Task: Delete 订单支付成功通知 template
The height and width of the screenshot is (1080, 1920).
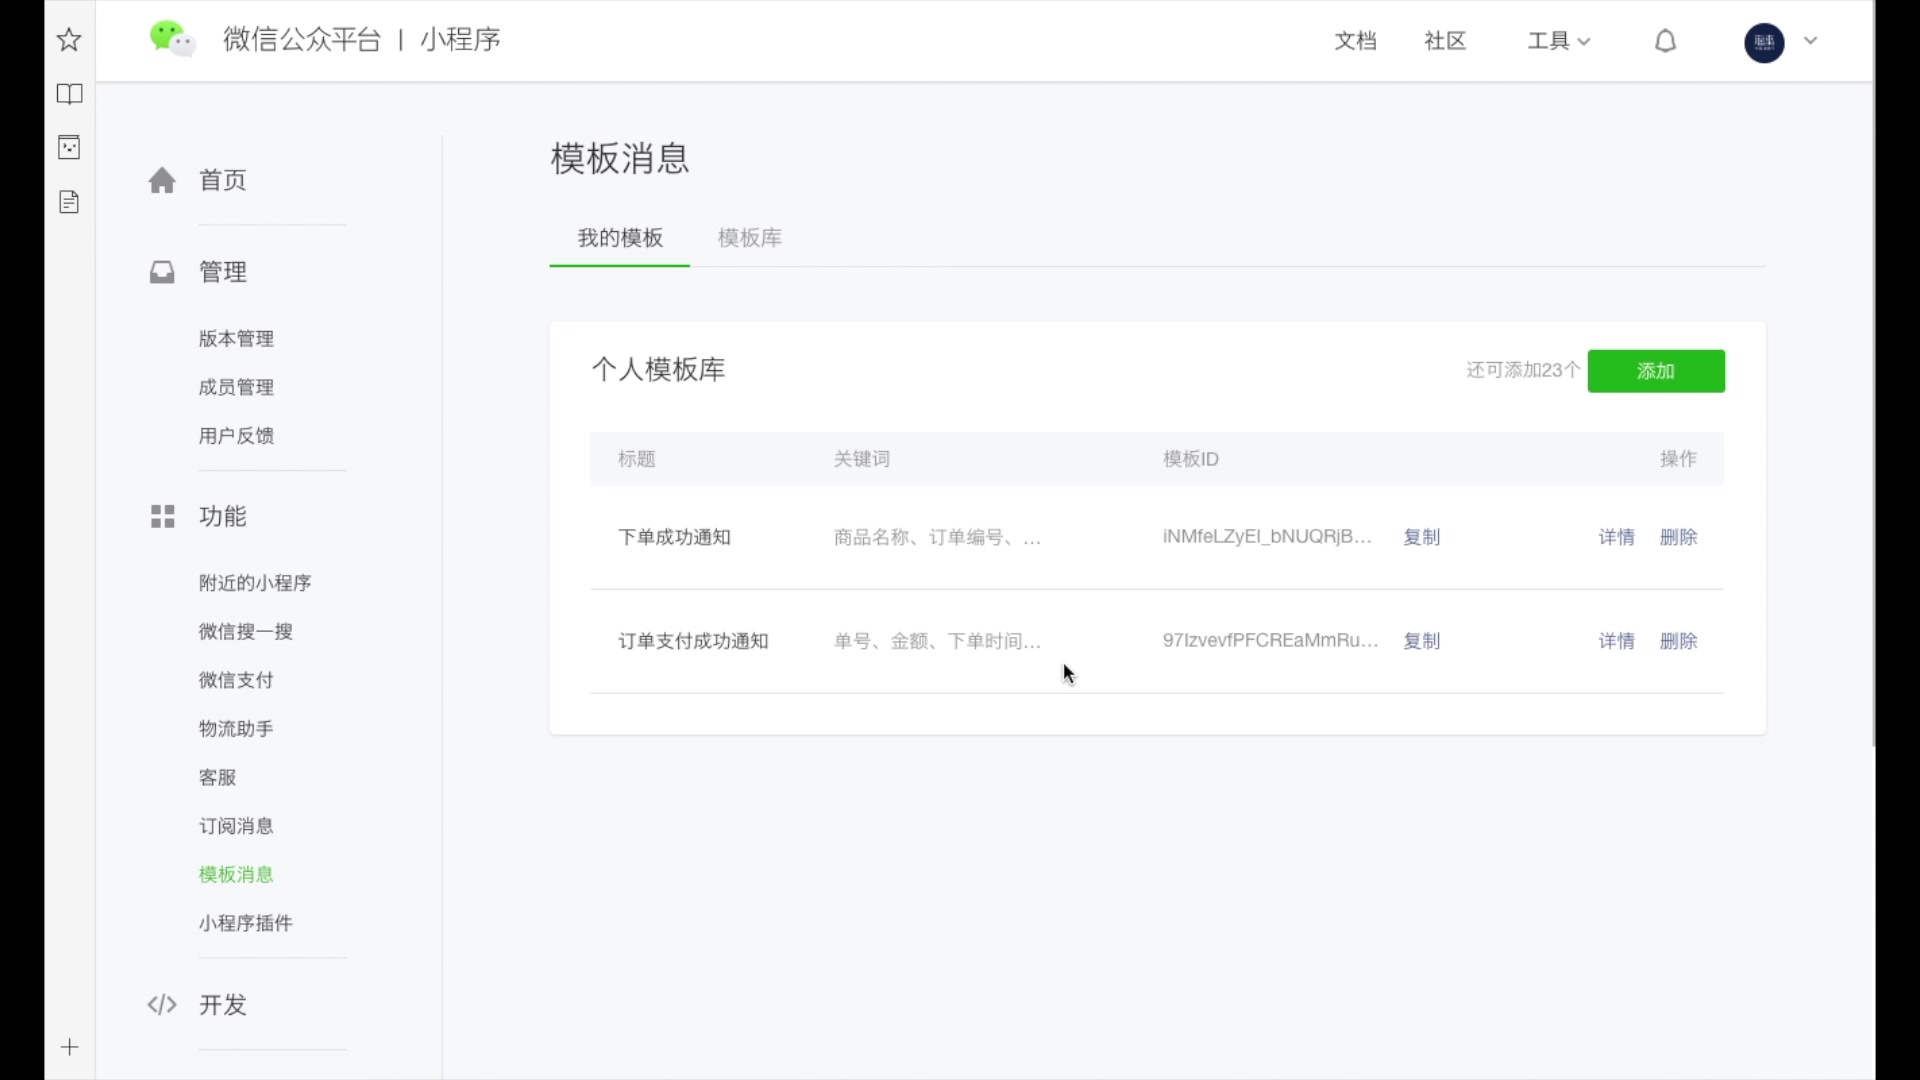Action: pos(1678,641)
